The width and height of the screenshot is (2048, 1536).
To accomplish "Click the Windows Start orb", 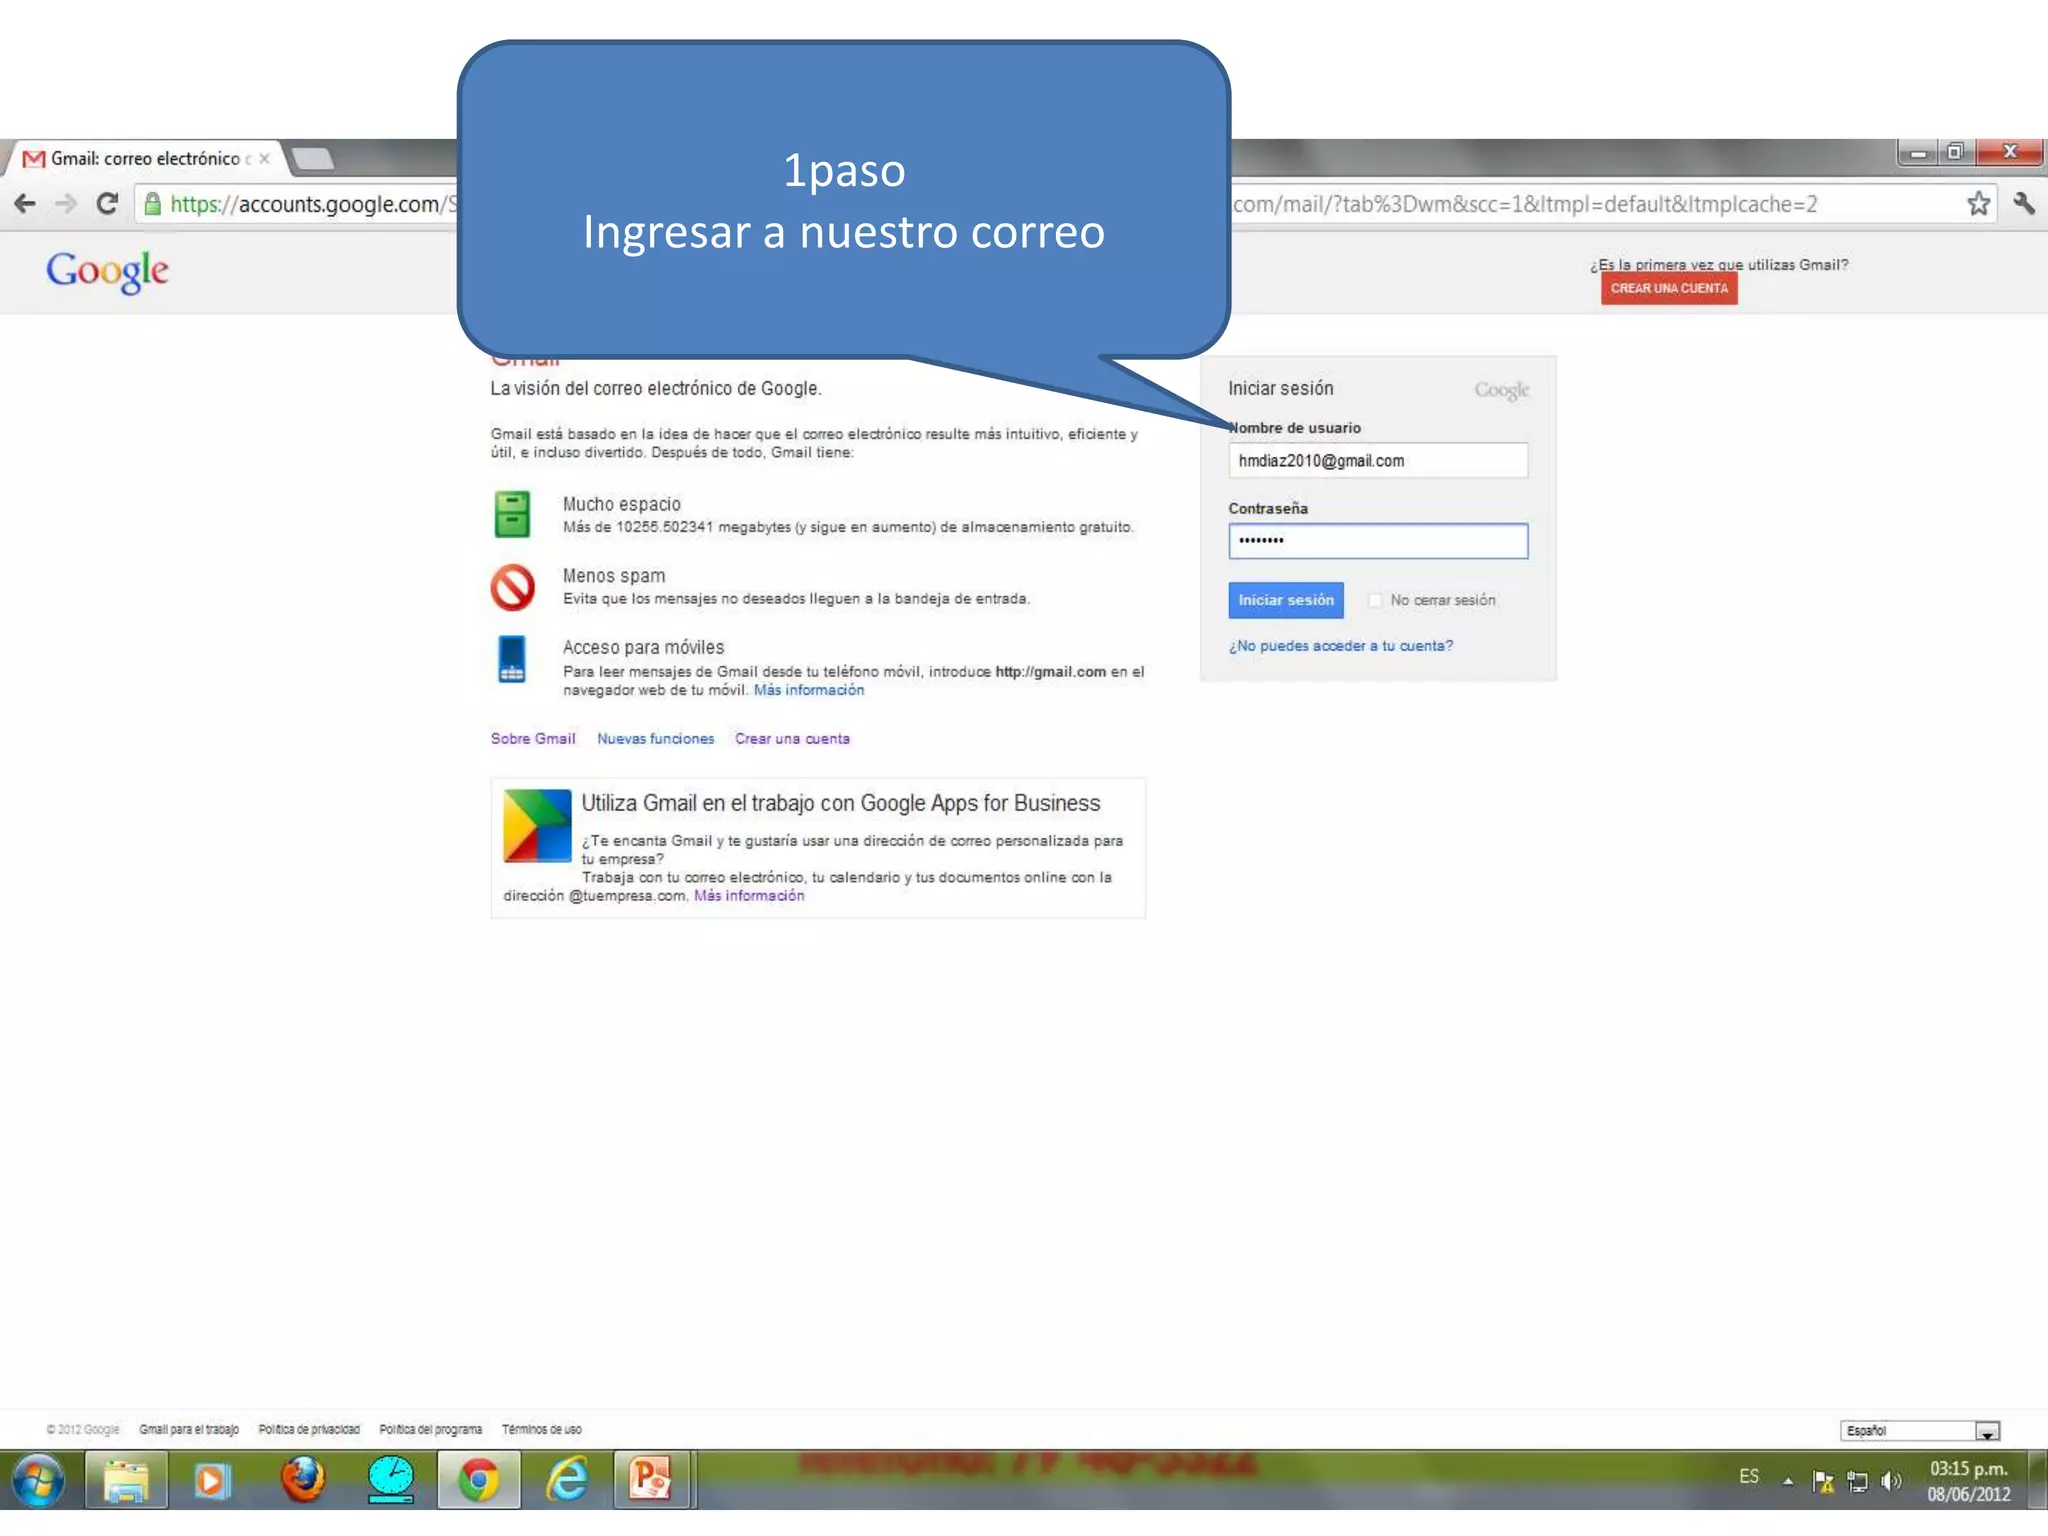I will click(38, 1480).
